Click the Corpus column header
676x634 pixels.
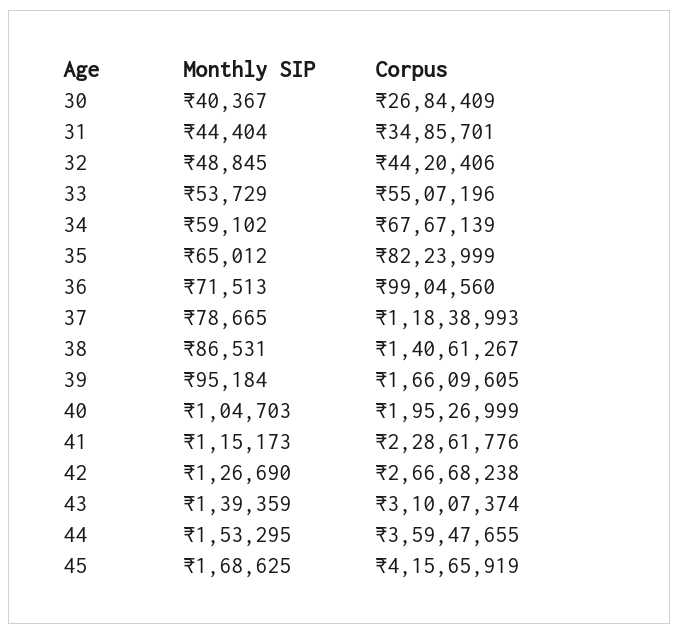411,70
